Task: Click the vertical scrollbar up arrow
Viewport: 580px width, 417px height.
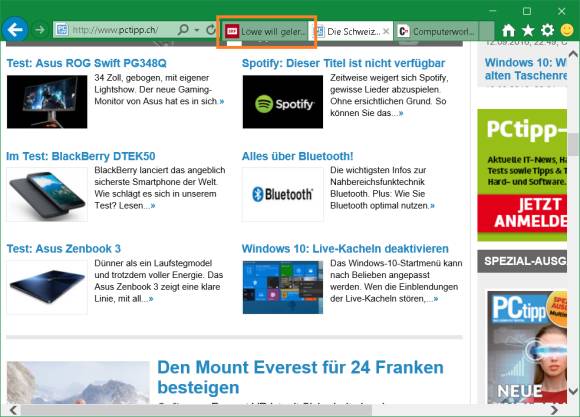Action: click(573, 54)
